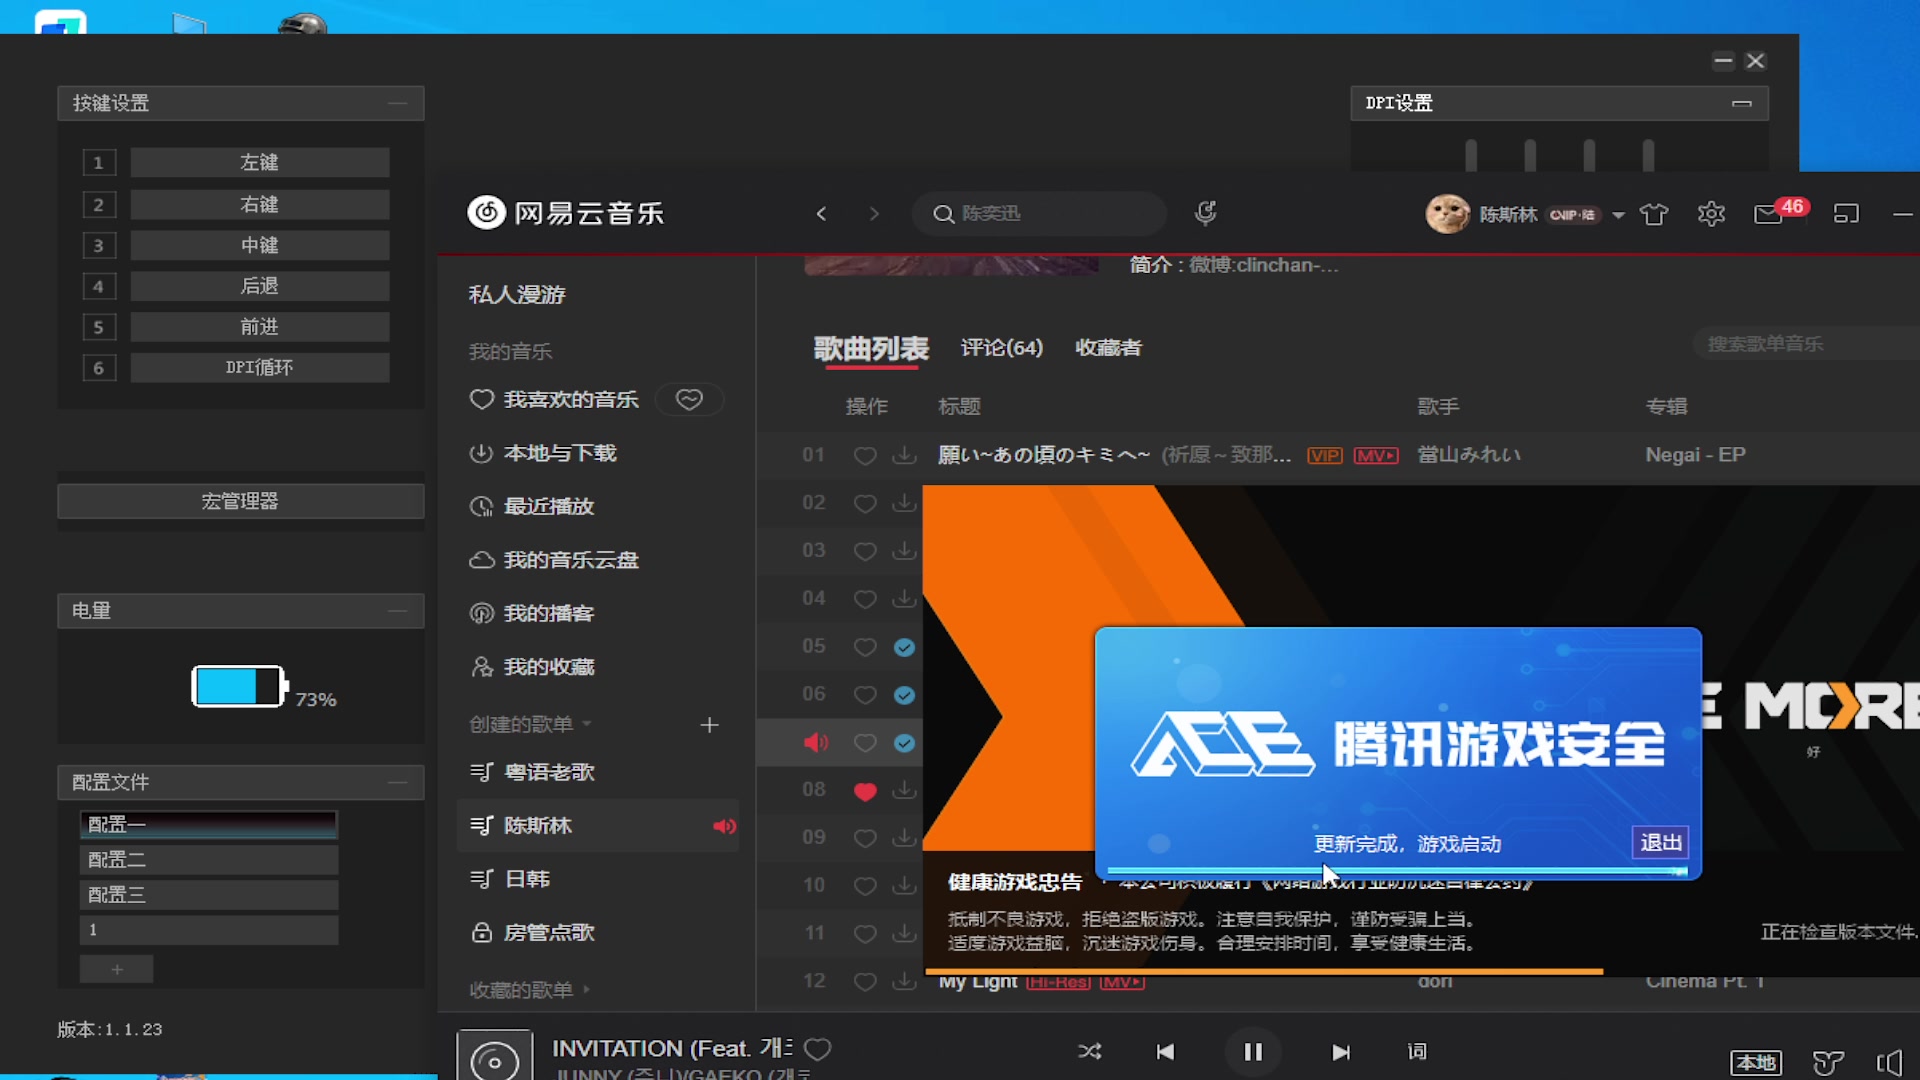Go back with the left arrow
Image resolution: width=1920 pixels, height=1080 pixels.
[821, 213]
